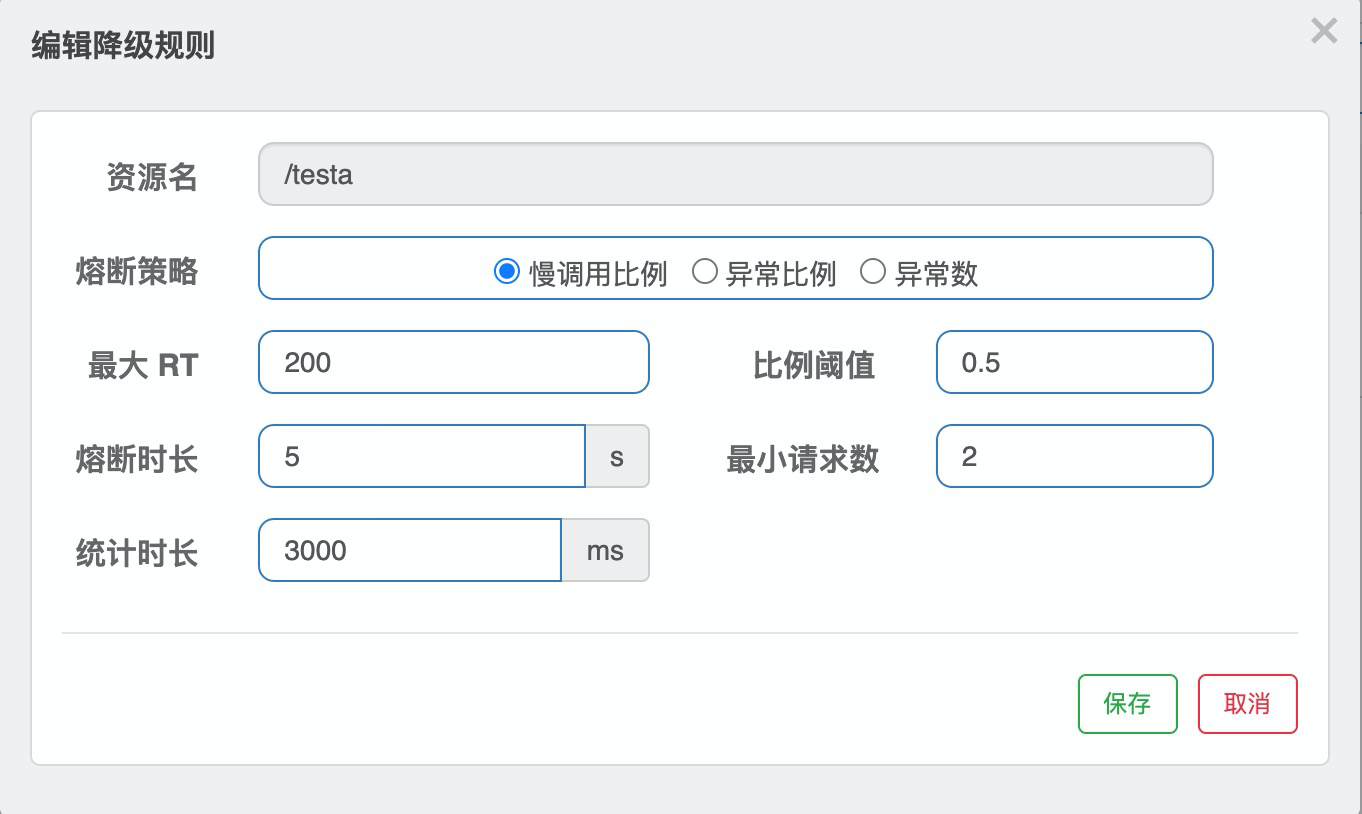Close the 编辑降级规则 dialog with X
Image resolution: width=1362 pixels, height=814 pixels.
(1323, 32)
